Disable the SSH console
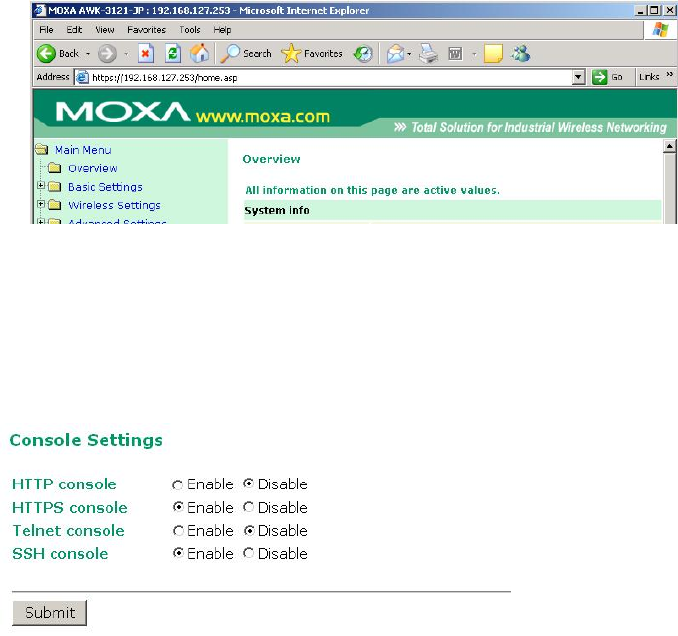Viewport: 678px width, 636px height. pos(248,553)
